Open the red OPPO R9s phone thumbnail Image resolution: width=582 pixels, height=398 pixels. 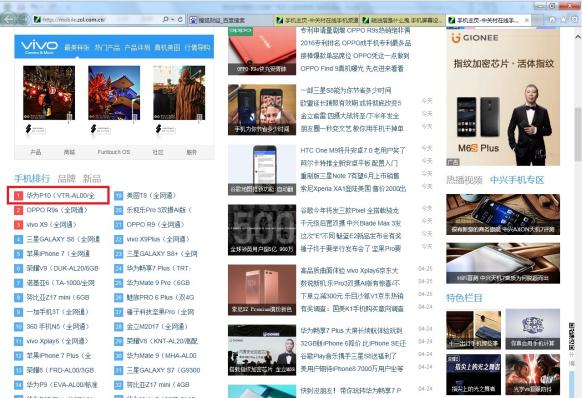point(262,50)
